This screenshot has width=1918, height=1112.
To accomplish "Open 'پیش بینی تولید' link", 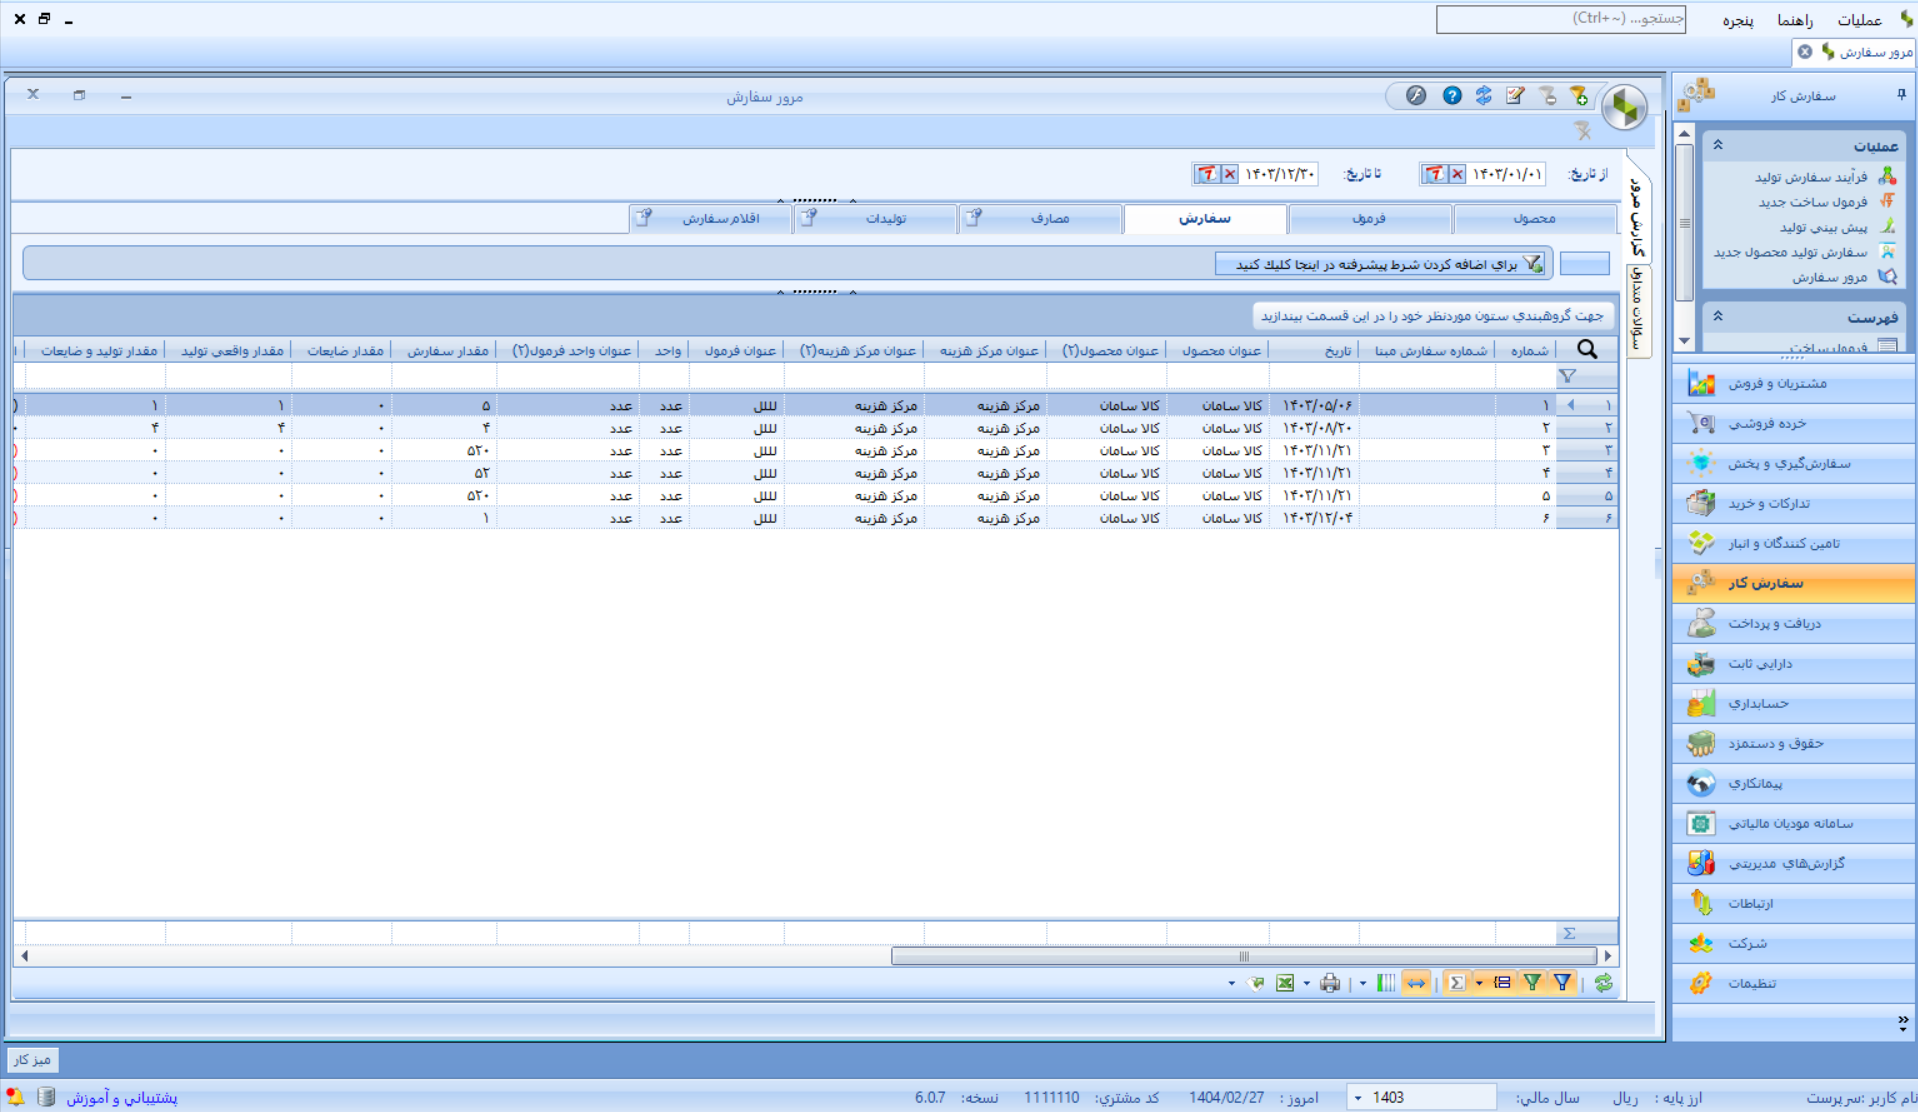I will point(1823,227).
